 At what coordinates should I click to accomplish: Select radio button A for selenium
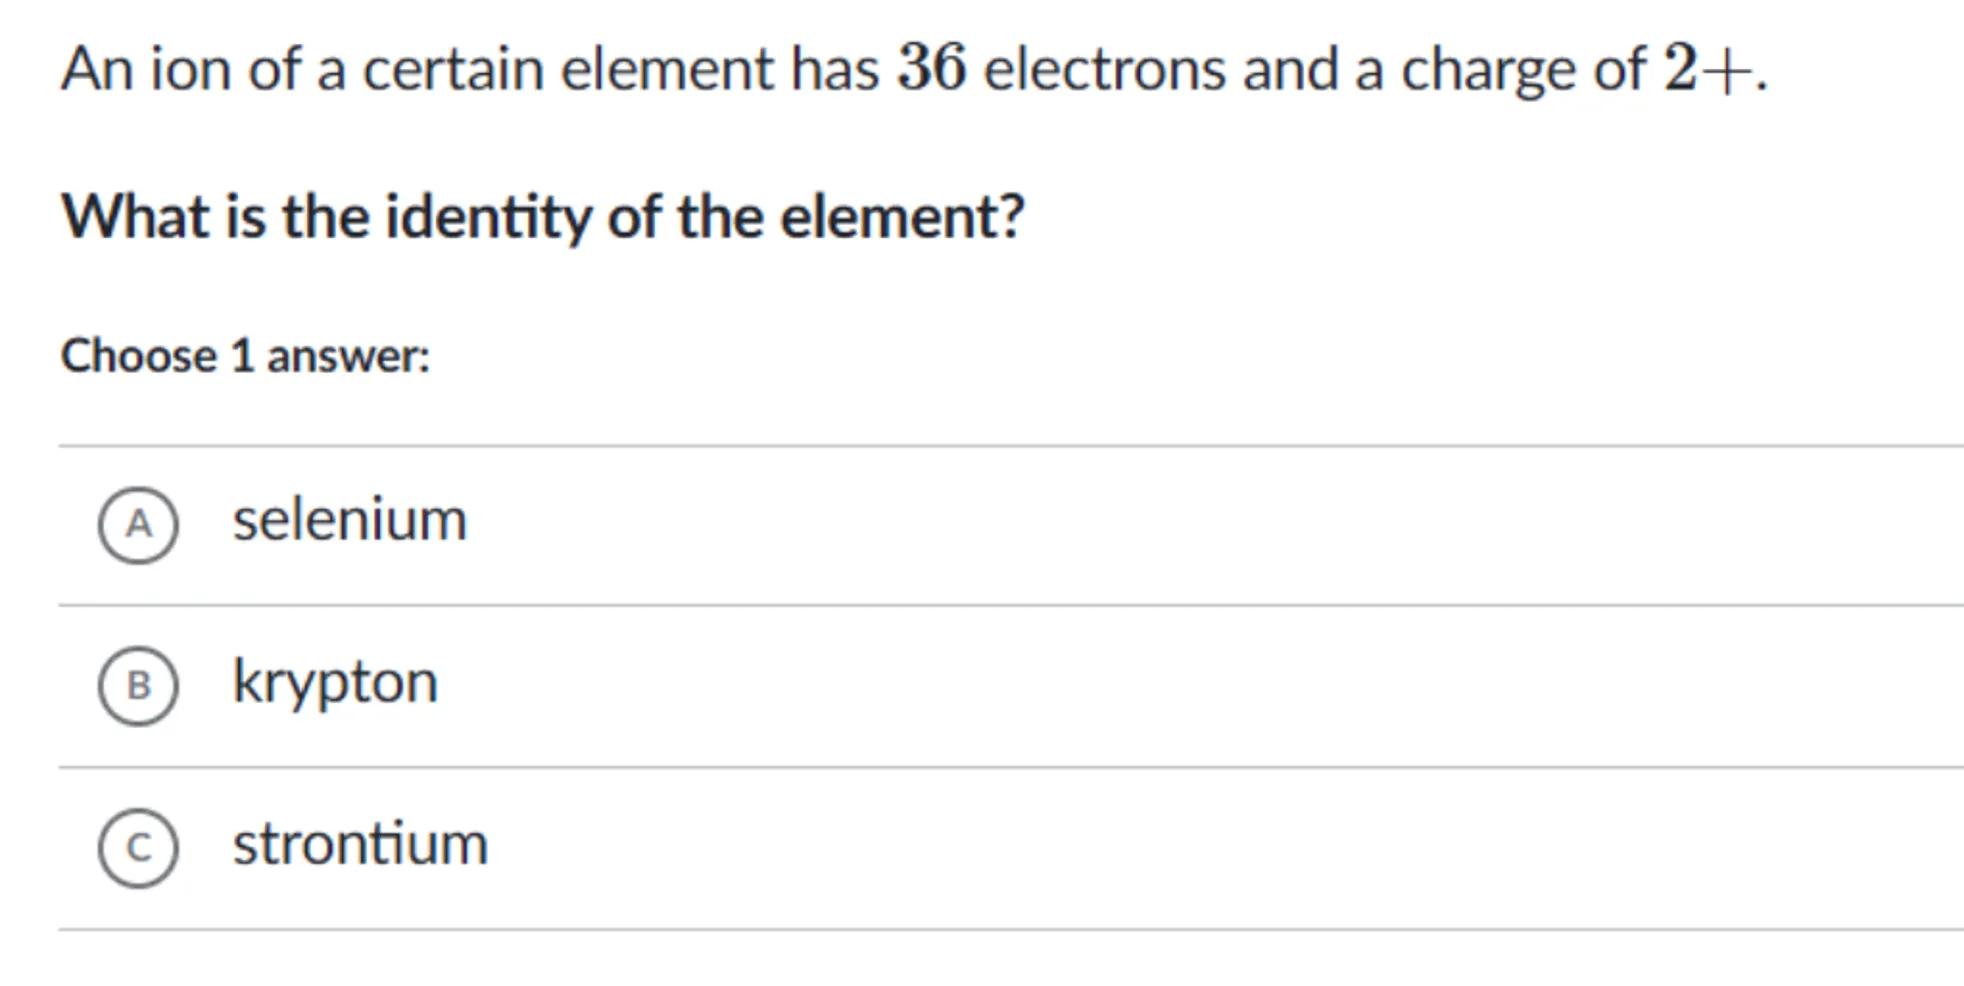point(138,524)
